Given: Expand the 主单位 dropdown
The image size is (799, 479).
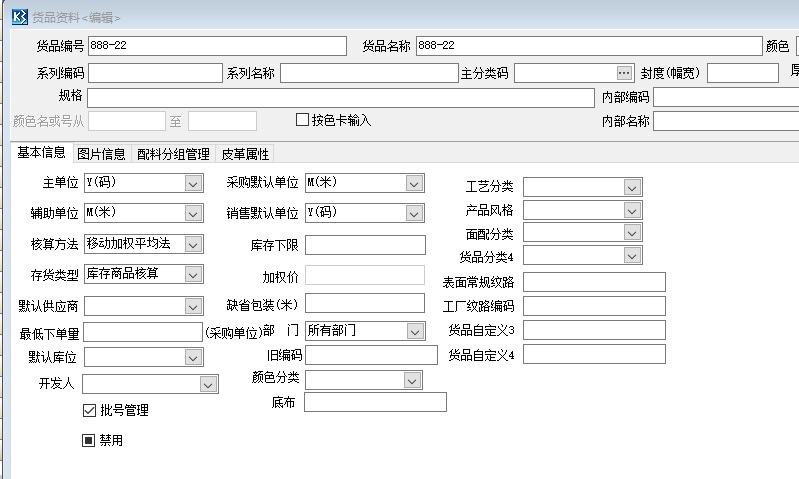Looking at the screenshot, I should [x=193, y=183].
